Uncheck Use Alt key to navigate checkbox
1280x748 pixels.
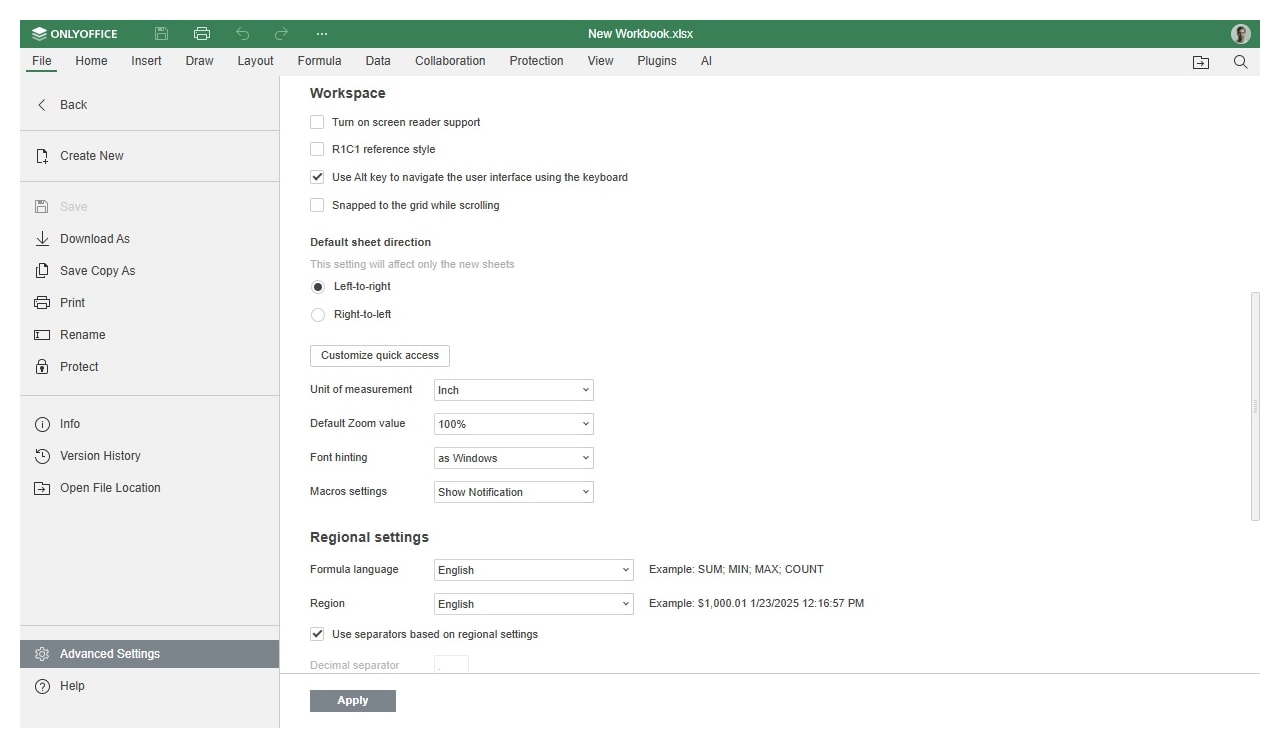317,177
